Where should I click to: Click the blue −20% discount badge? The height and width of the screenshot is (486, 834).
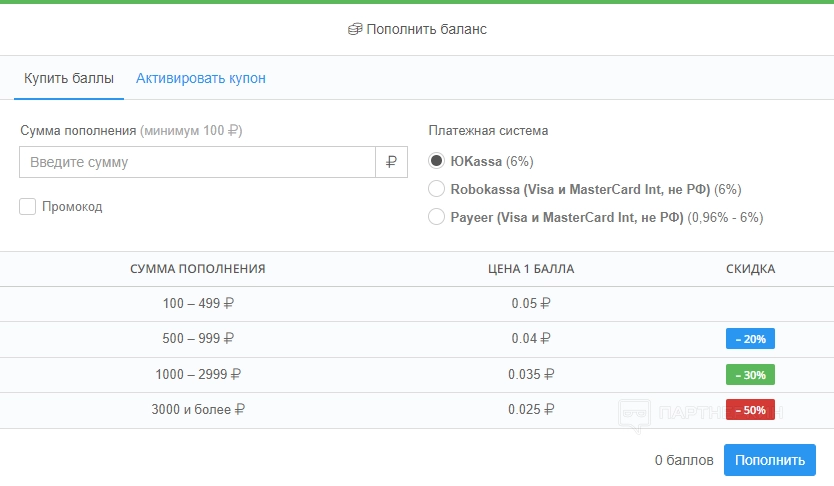(x=750, y=339)
